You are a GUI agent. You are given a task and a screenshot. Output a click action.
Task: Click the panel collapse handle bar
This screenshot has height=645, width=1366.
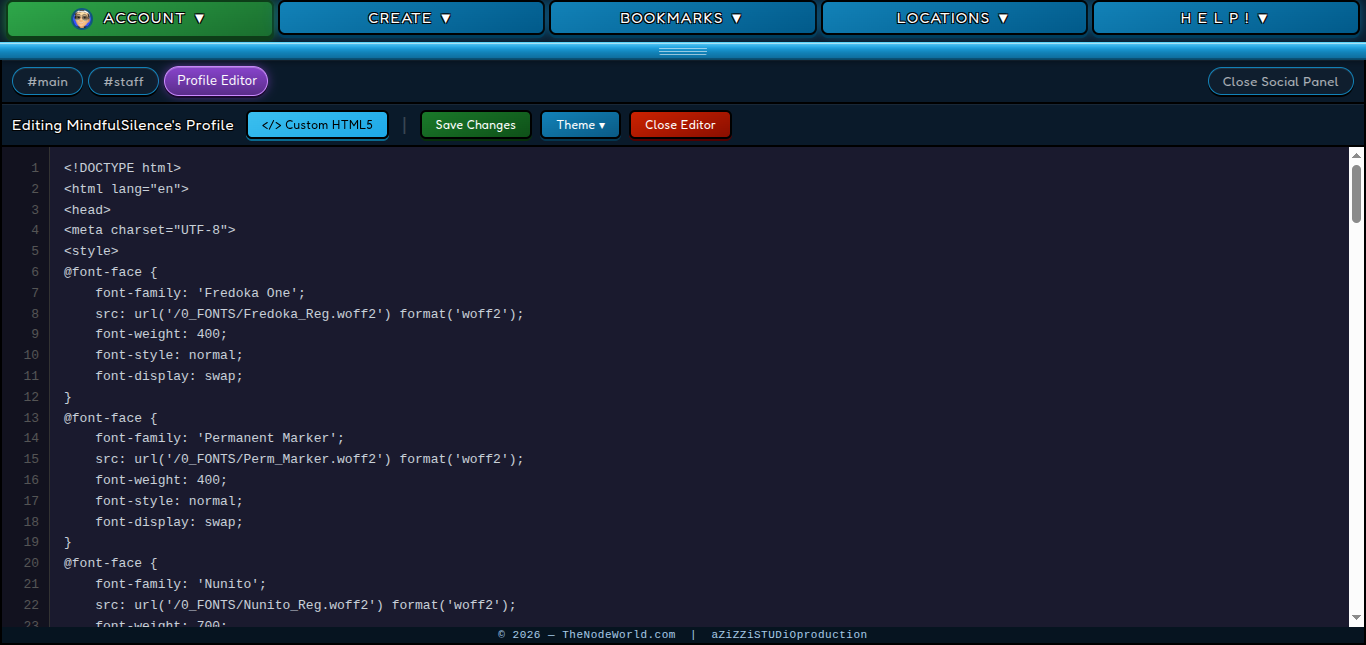[x=683, y=50]
